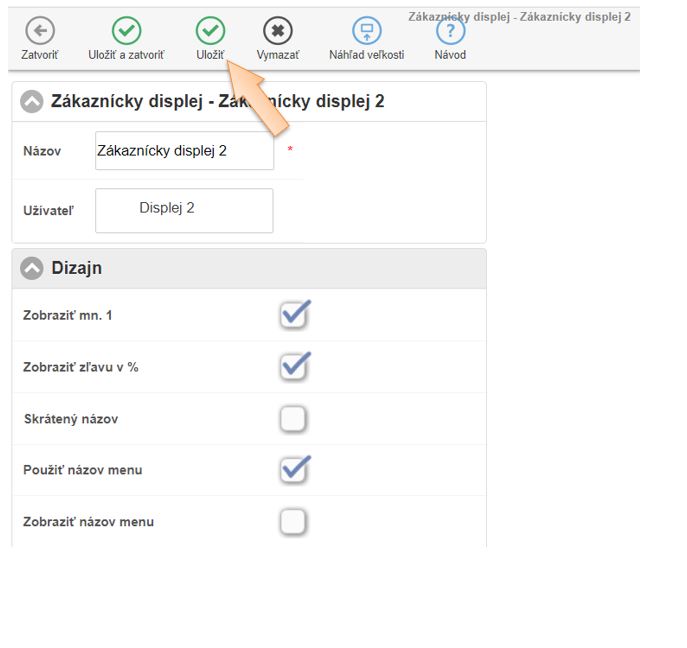This screenshot has height=648, width=687.
Task: Collapse the Dizajn section
Action: tap(32, 268)
